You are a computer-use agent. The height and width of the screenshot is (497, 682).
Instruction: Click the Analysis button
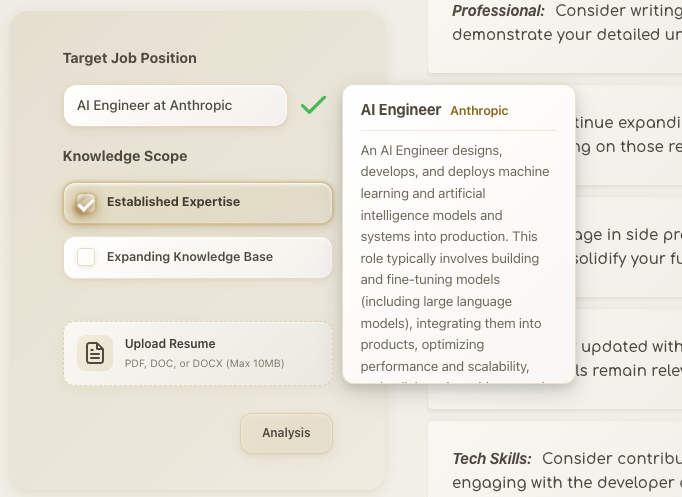pos(286,433)
